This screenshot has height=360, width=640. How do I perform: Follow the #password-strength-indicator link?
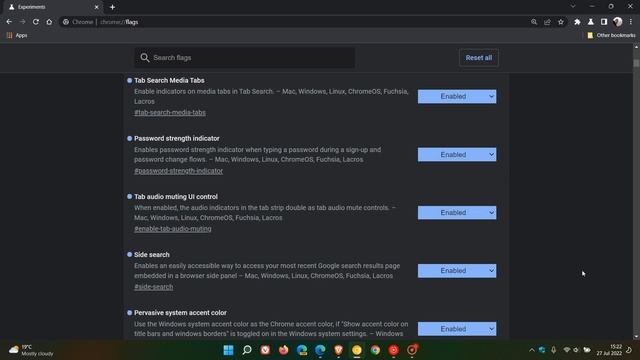(178, 171)
